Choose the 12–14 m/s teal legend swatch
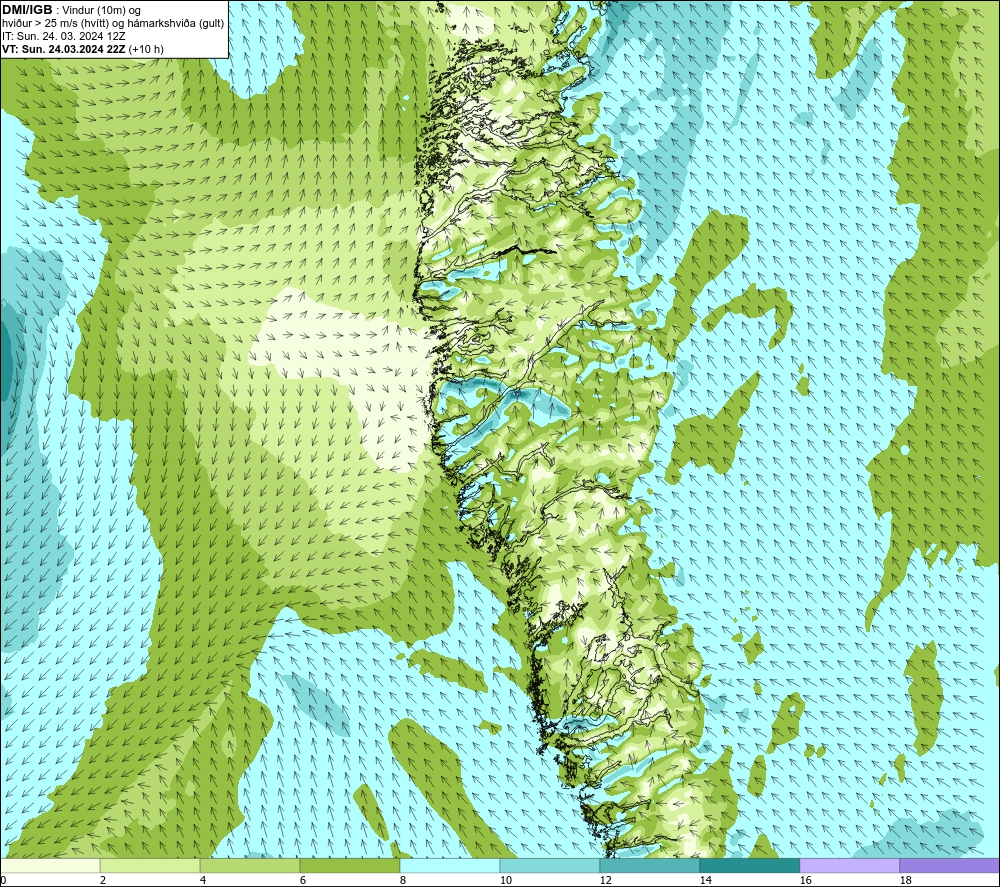The height and width of the screenshot is (887, 1000). (649, 865)
